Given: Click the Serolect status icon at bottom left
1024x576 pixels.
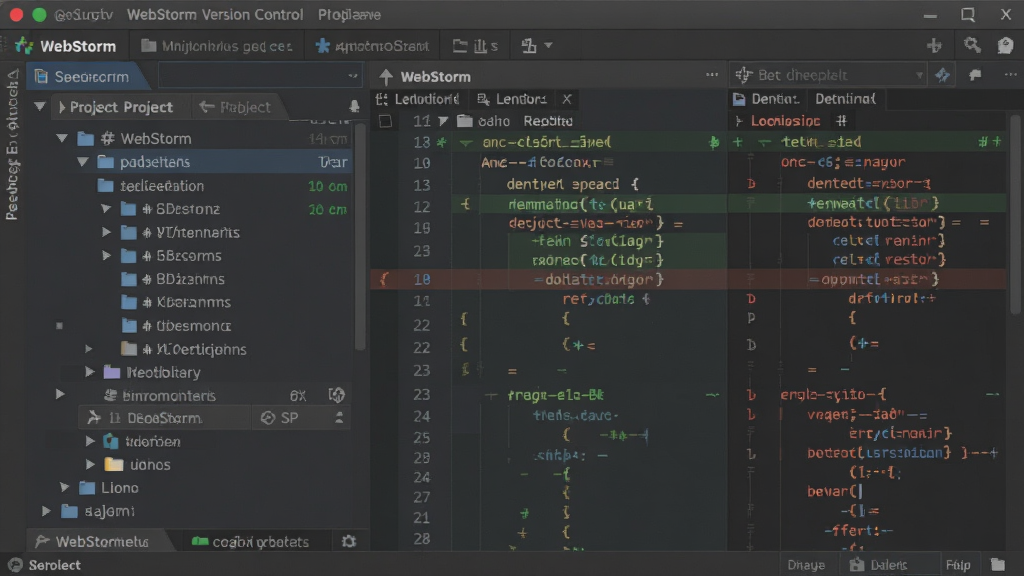Looking at the screenshot, I should point(15,565).
